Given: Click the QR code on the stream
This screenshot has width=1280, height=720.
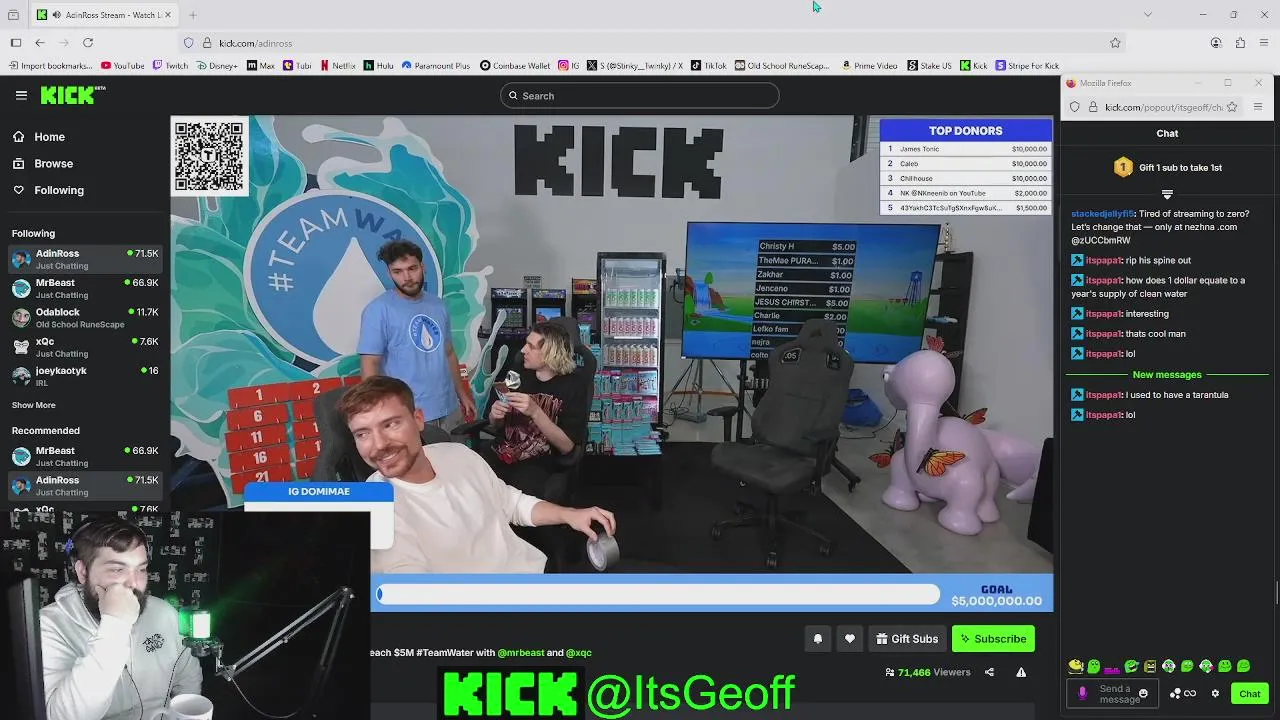Looking at the screenshot, I should (x=209, y=156).
